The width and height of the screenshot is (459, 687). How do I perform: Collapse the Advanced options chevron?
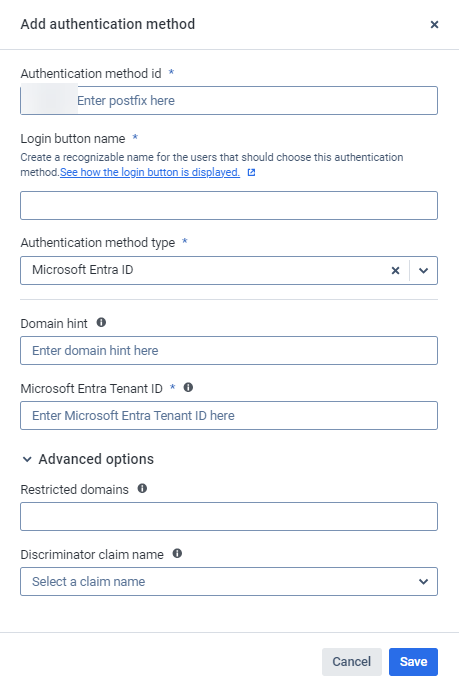pyautogui.click(x=27, y=459)
